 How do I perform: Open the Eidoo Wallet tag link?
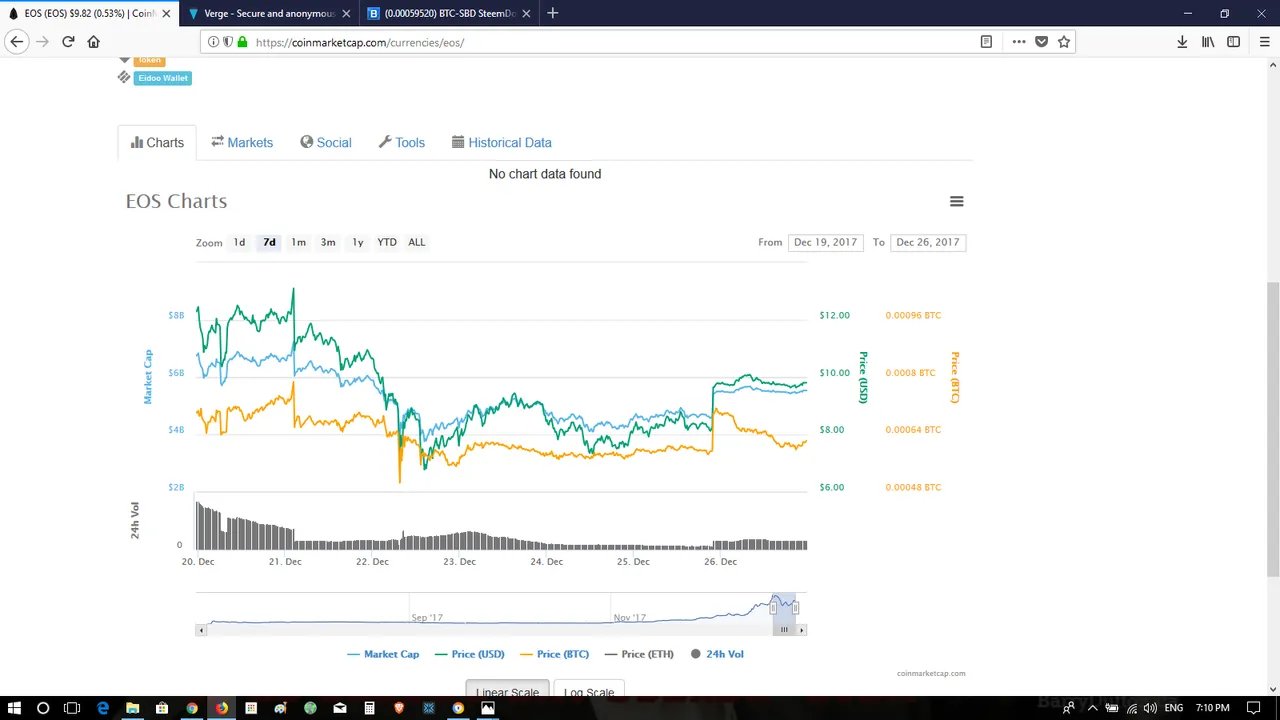163,78
